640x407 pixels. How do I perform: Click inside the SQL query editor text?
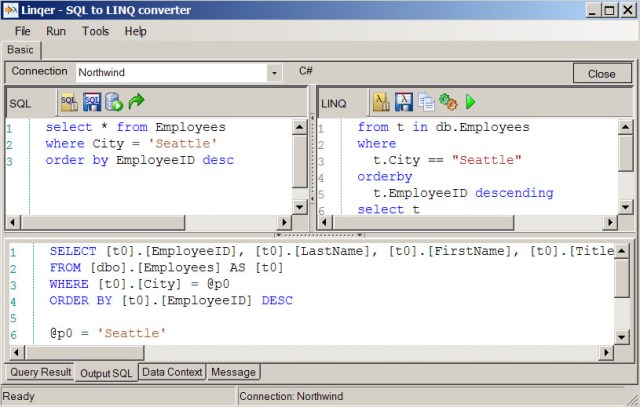(x=150, y=180)
